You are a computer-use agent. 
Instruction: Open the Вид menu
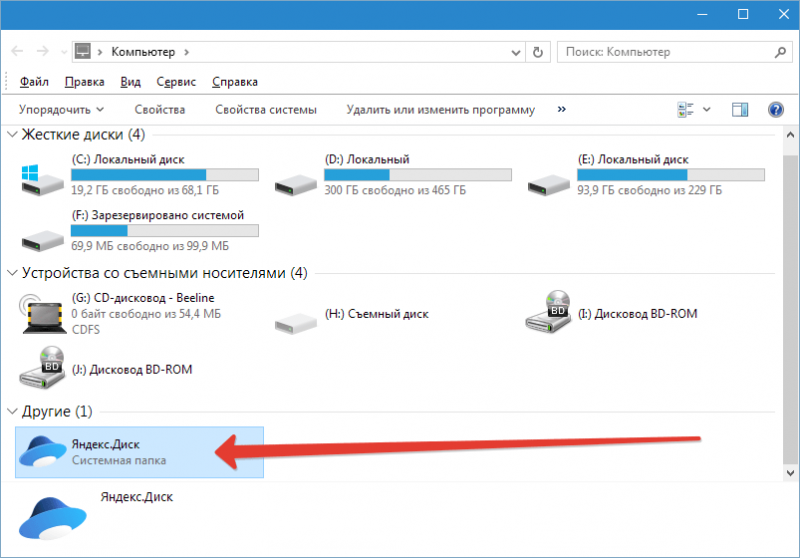click(x=131, y=82)
